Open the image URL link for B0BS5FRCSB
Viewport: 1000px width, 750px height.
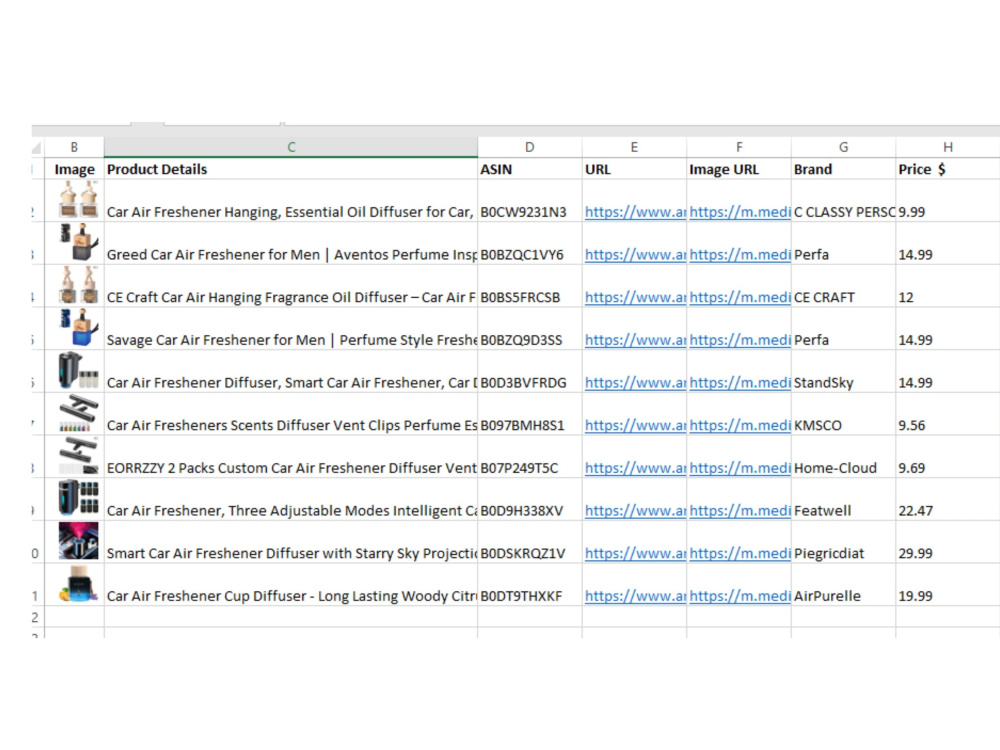(x=740, y=297)
